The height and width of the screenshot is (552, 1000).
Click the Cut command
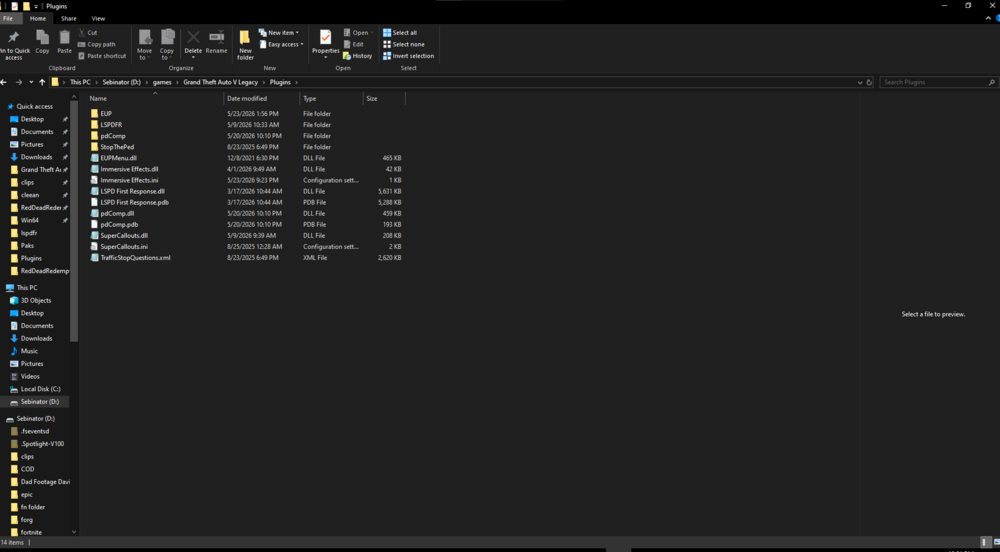pyautogui.click(x=87, y=33)
